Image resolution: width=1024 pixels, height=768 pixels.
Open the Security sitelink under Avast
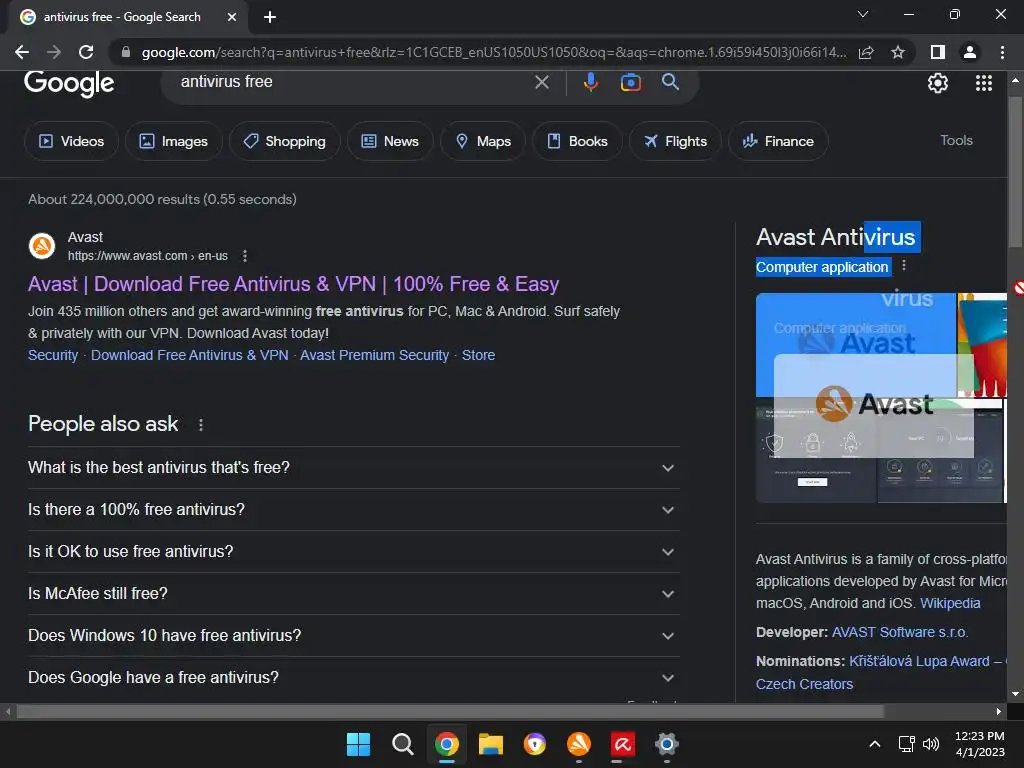pyautogui.click(x=53, y=355)
